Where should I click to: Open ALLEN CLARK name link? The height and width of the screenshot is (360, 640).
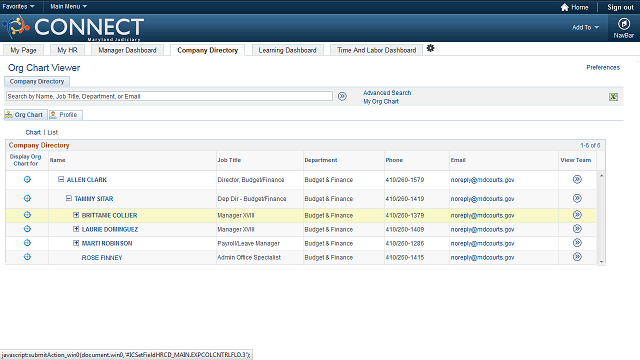[x=87, y=180]
